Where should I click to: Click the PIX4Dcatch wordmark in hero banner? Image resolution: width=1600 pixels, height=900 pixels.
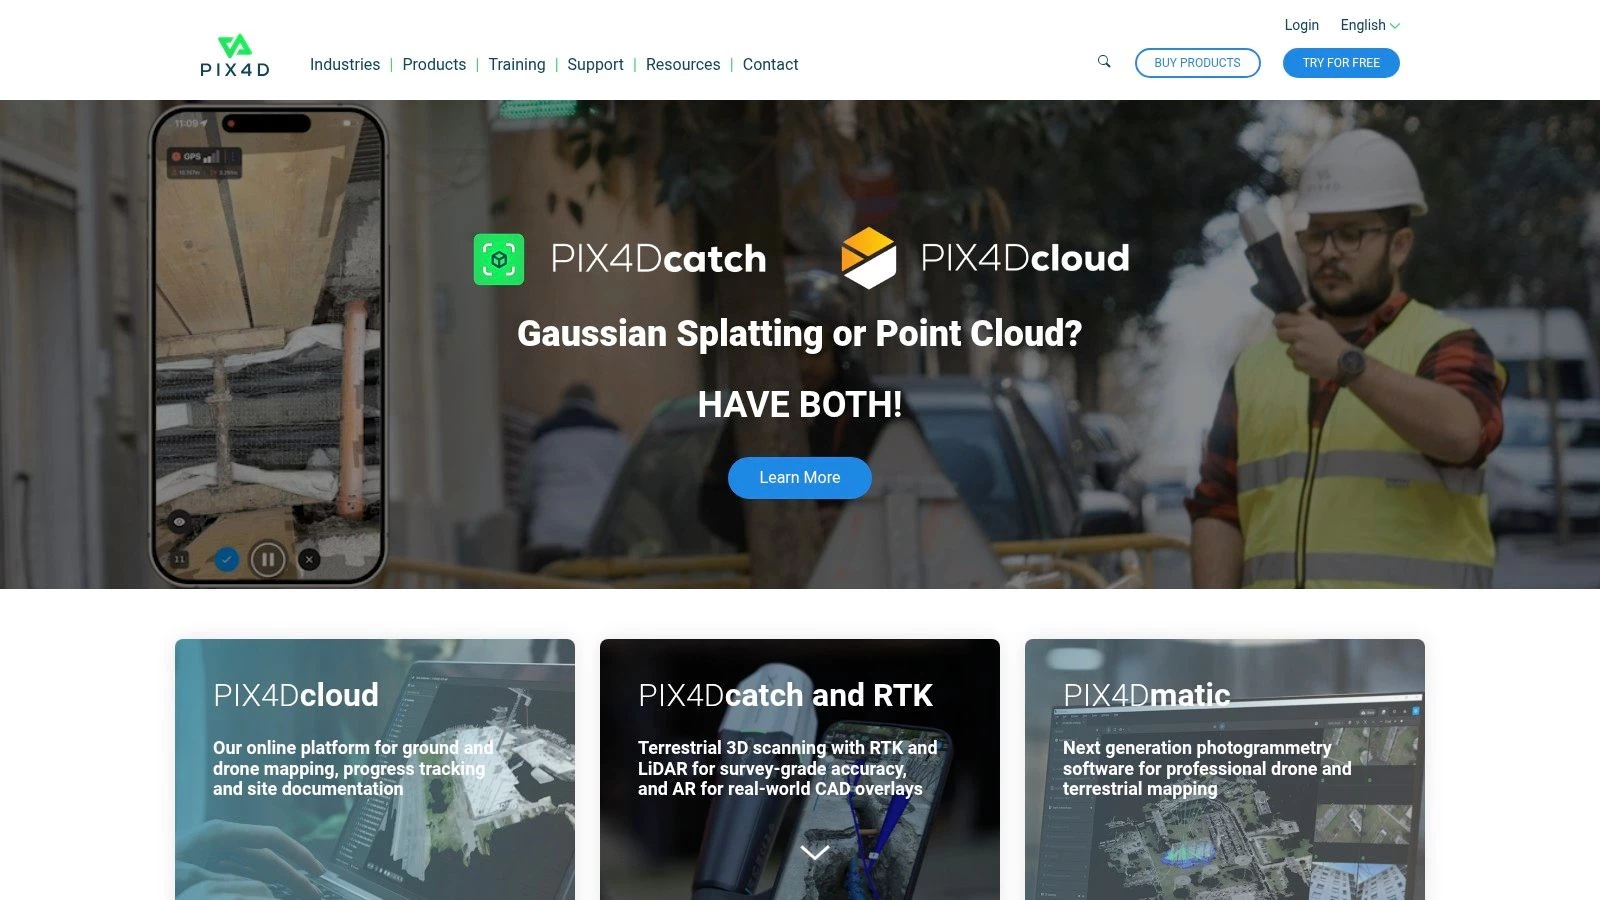point(658,259)
